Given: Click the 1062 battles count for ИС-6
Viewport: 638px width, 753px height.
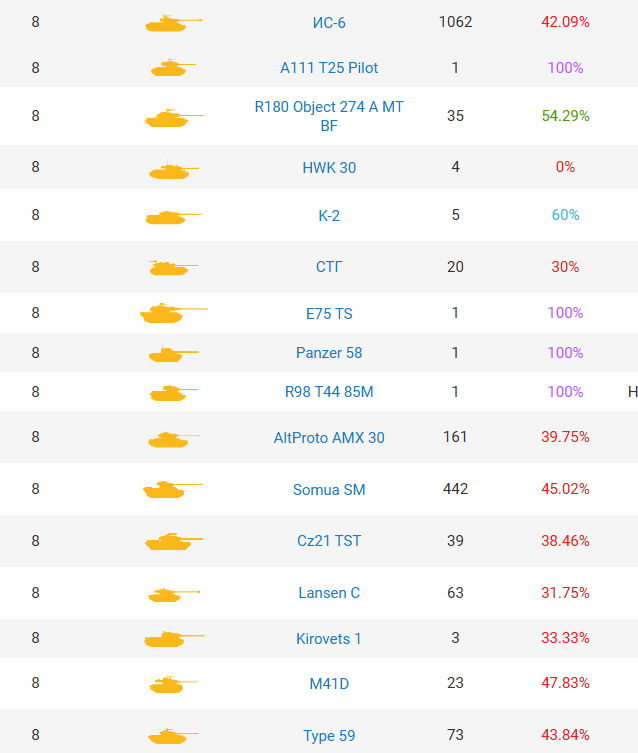Looking at the screenshot, I should pyautogui.click(x=455, y=21).
